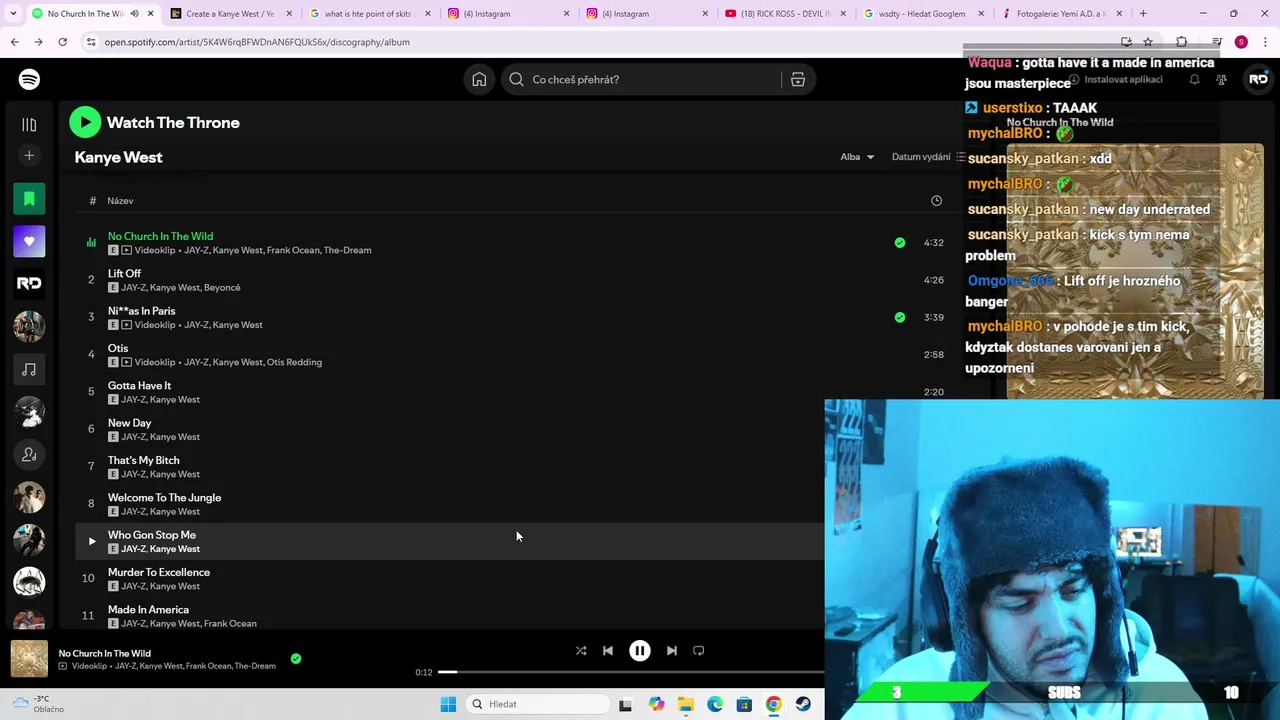The image size is (1280, 720).
Task: Select the New Day track
Action: 129,423
